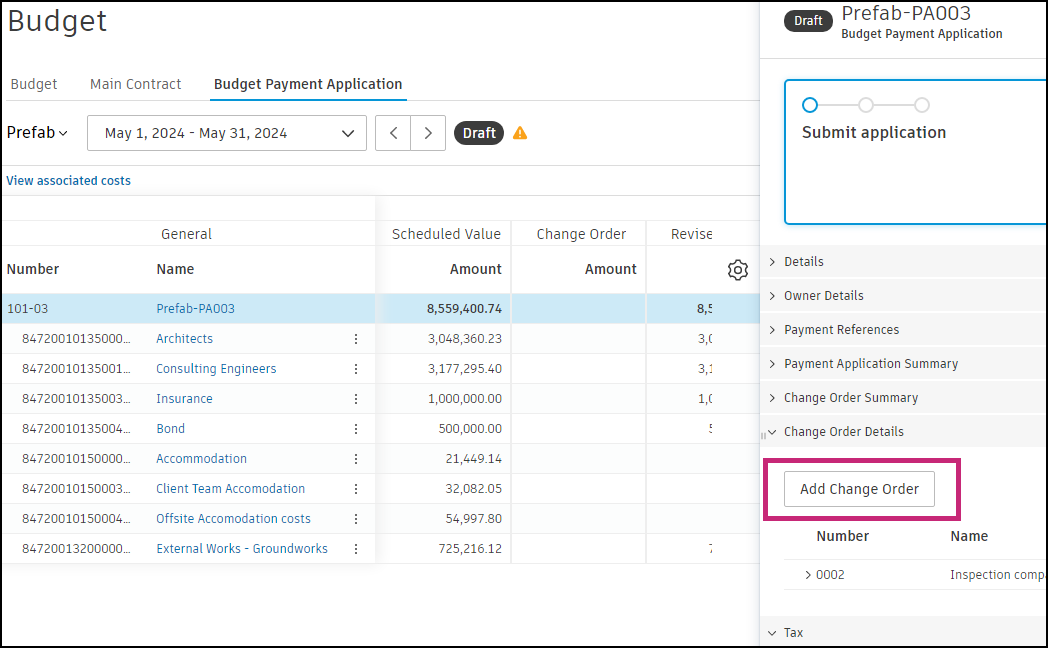The image size is (1048, 648).
Task: Open the Prefab contract selector dropdown
Action: (x=37, y=133)
